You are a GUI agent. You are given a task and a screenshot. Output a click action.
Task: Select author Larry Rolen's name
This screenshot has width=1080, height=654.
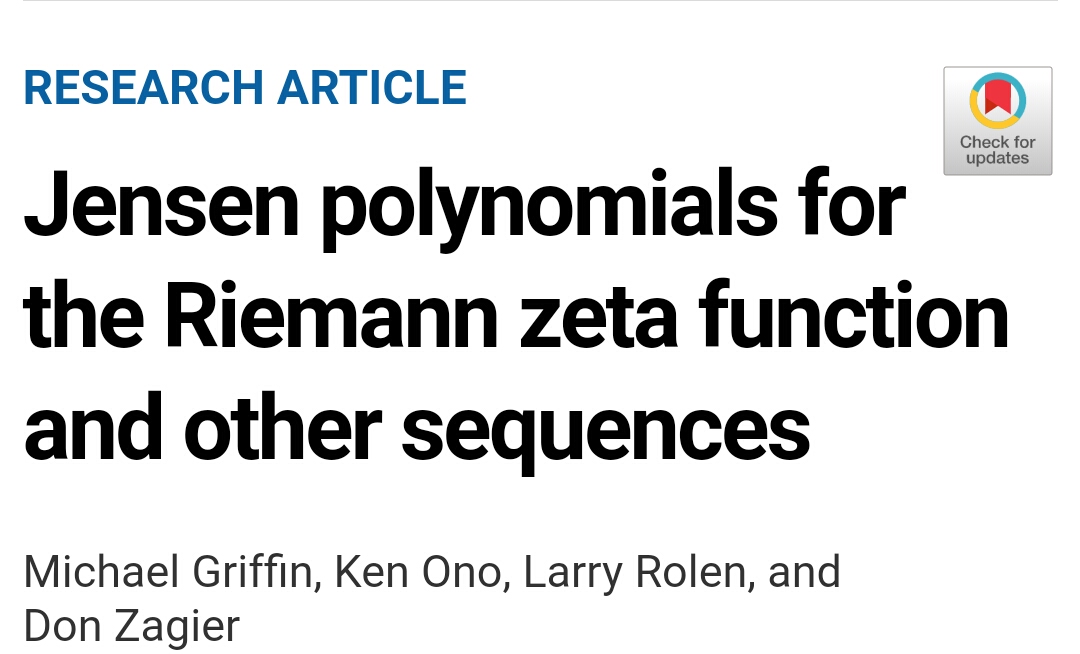point(635,572)
